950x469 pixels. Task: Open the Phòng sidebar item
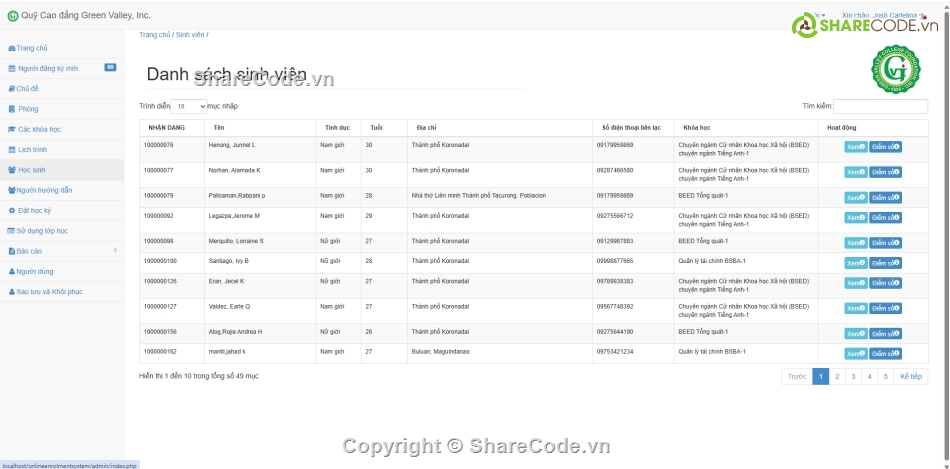click(28, 109)
